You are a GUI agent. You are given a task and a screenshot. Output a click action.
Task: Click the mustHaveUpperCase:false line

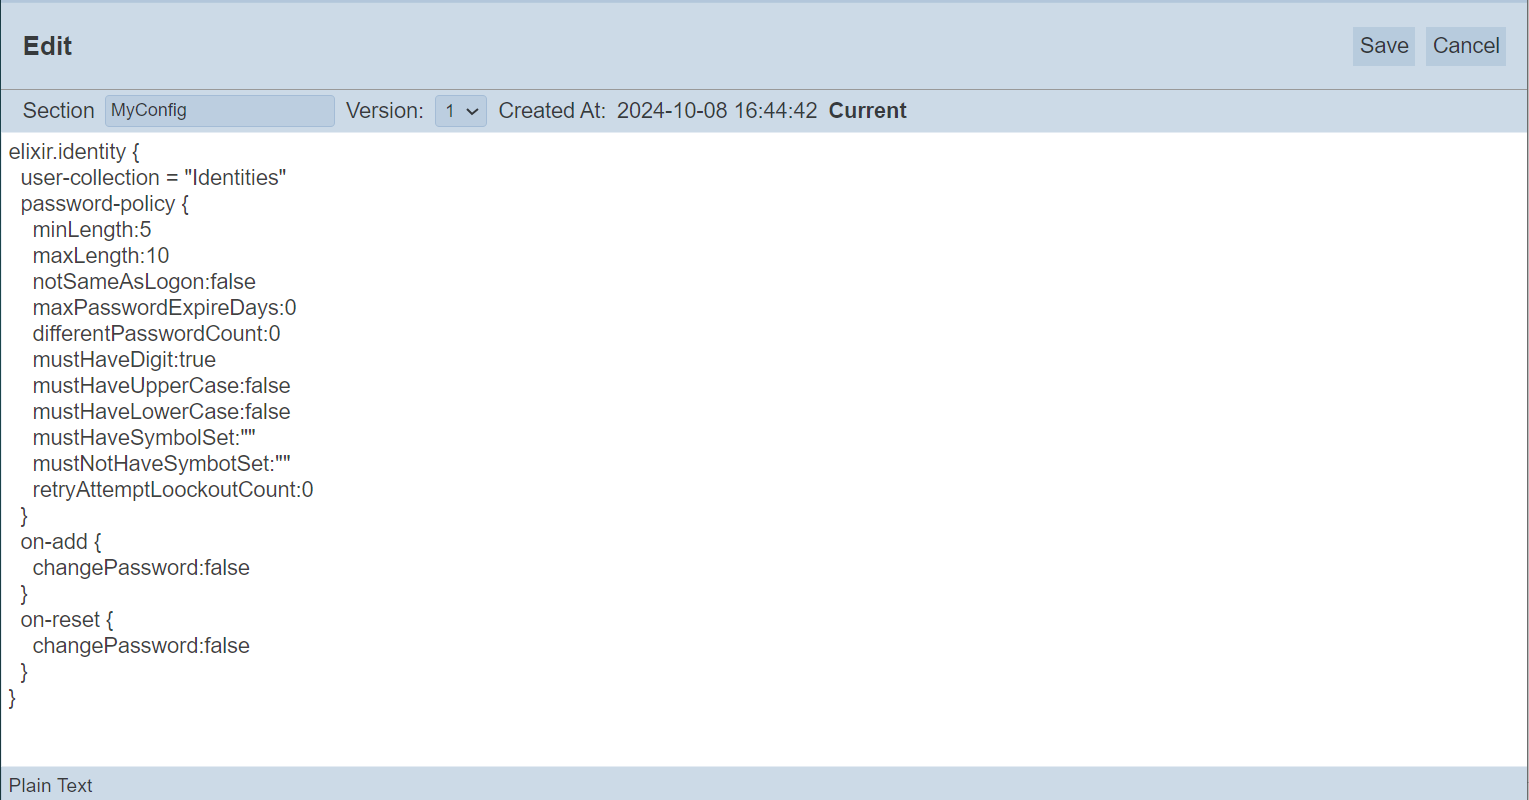161,386
